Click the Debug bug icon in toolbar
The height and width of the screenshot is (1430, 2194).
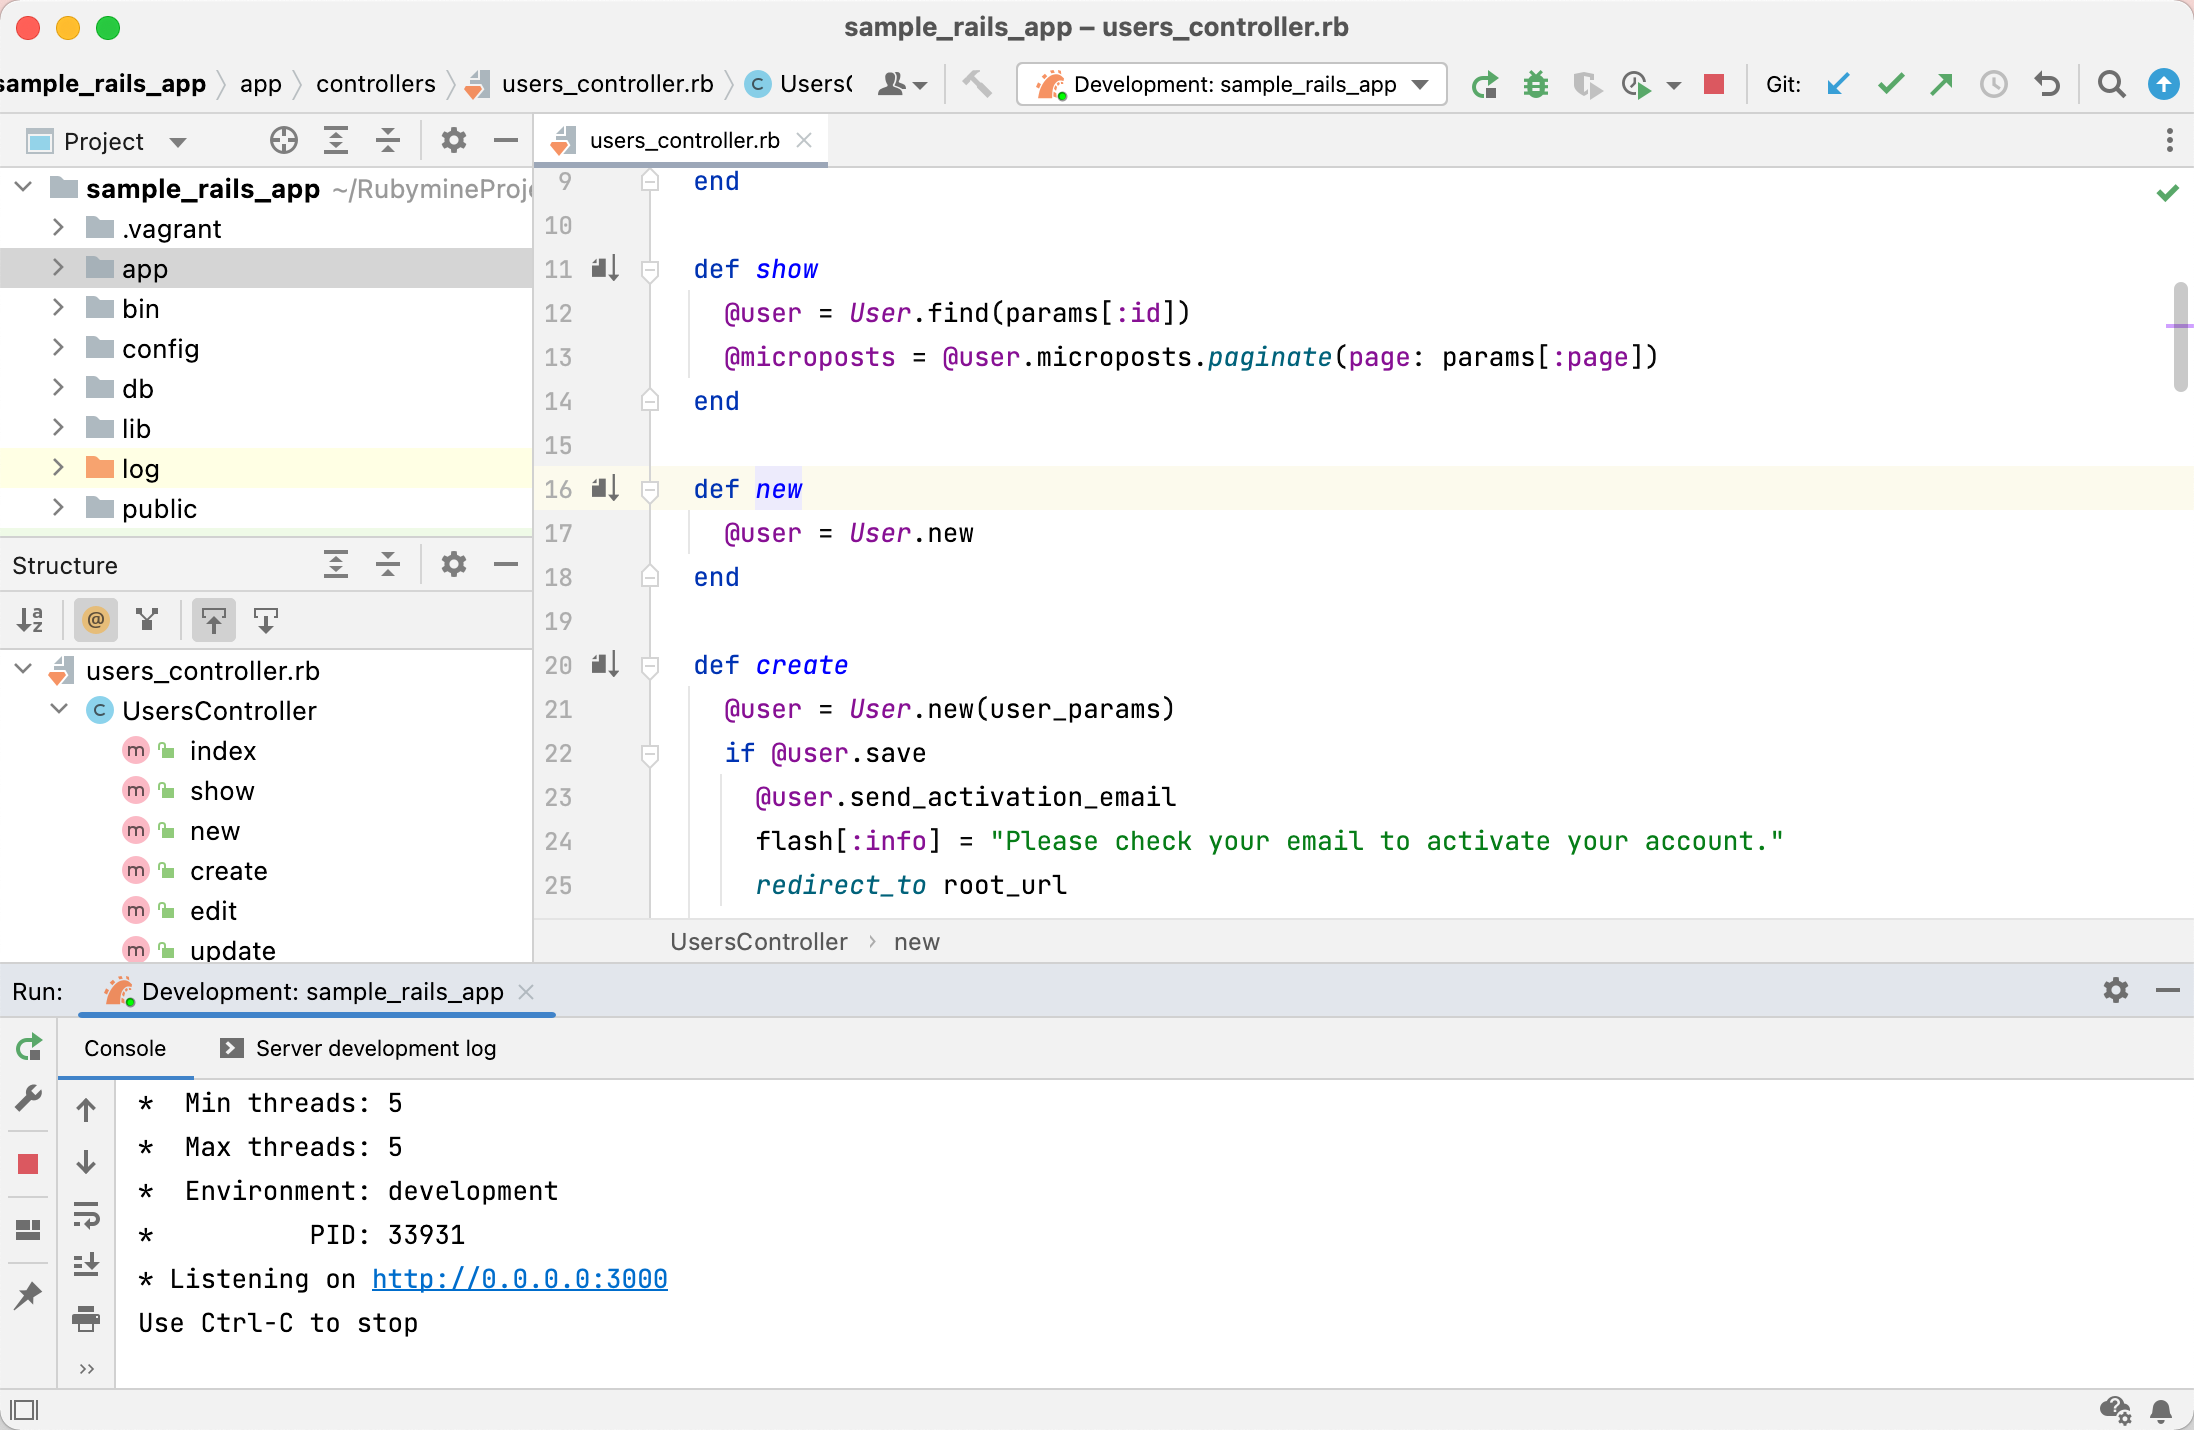(x=1535, y=85)
